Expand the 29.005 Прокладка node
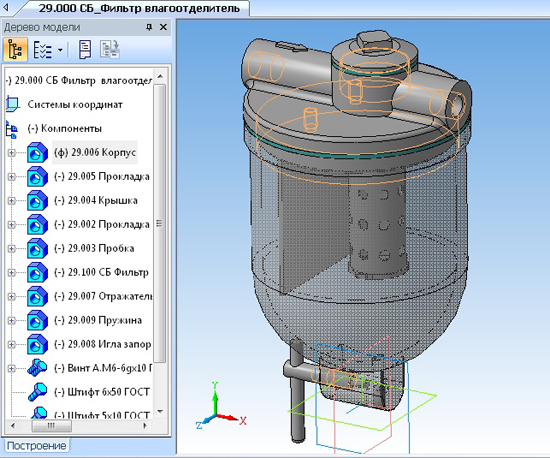 [12, 177]
